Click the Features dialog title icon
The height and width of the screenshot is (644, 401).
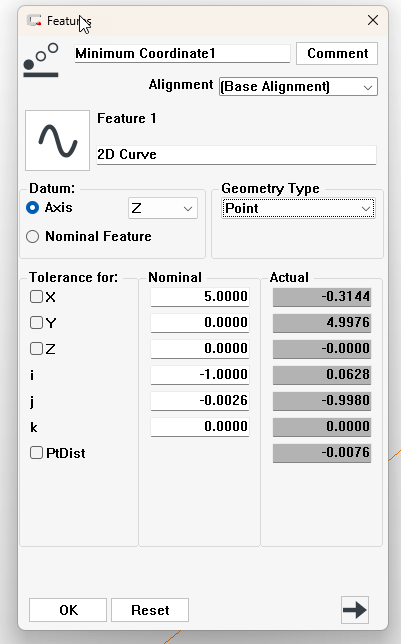(x=34, y=20)
